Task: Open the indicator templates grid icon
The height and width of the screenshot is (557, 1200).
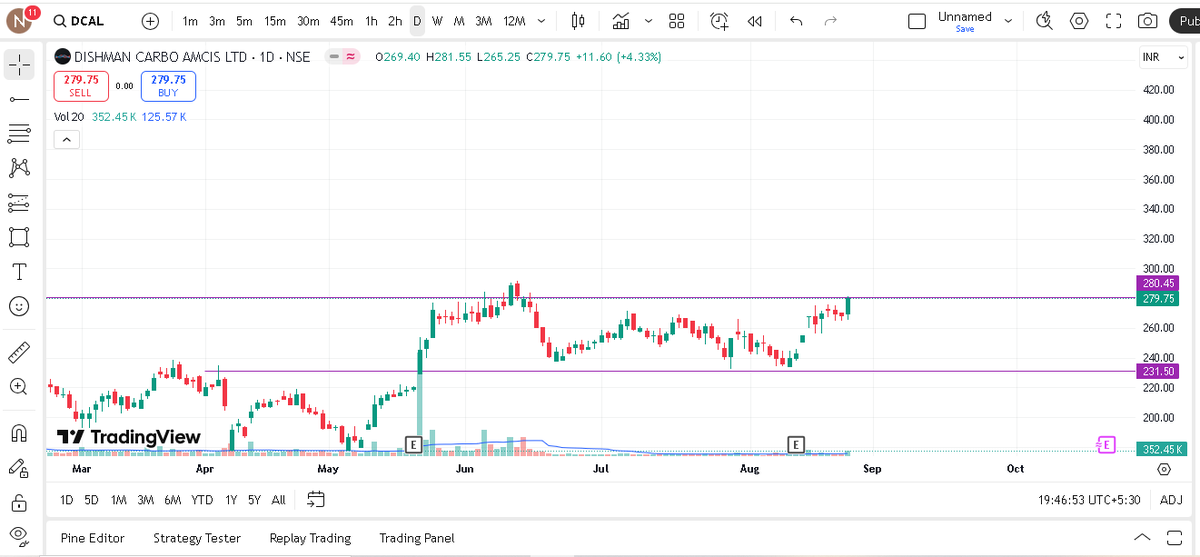Action: click(x=676, y=21)
